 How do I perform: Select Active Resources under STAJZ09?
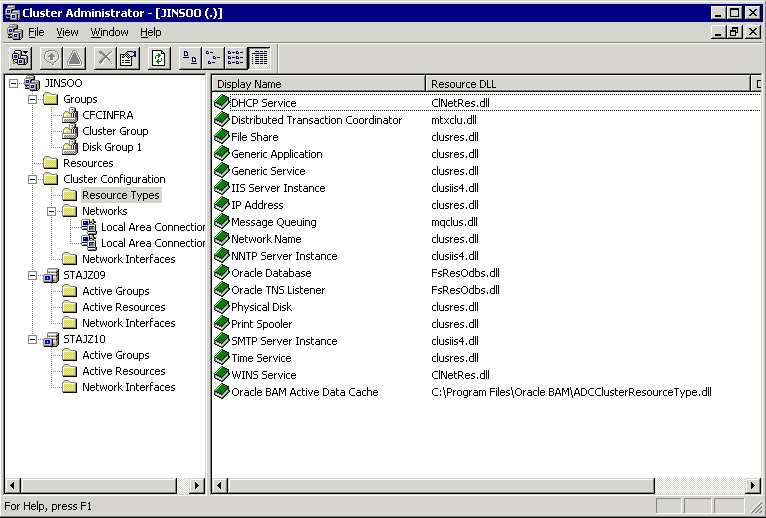pyautogui.click(x=124, y=307)
